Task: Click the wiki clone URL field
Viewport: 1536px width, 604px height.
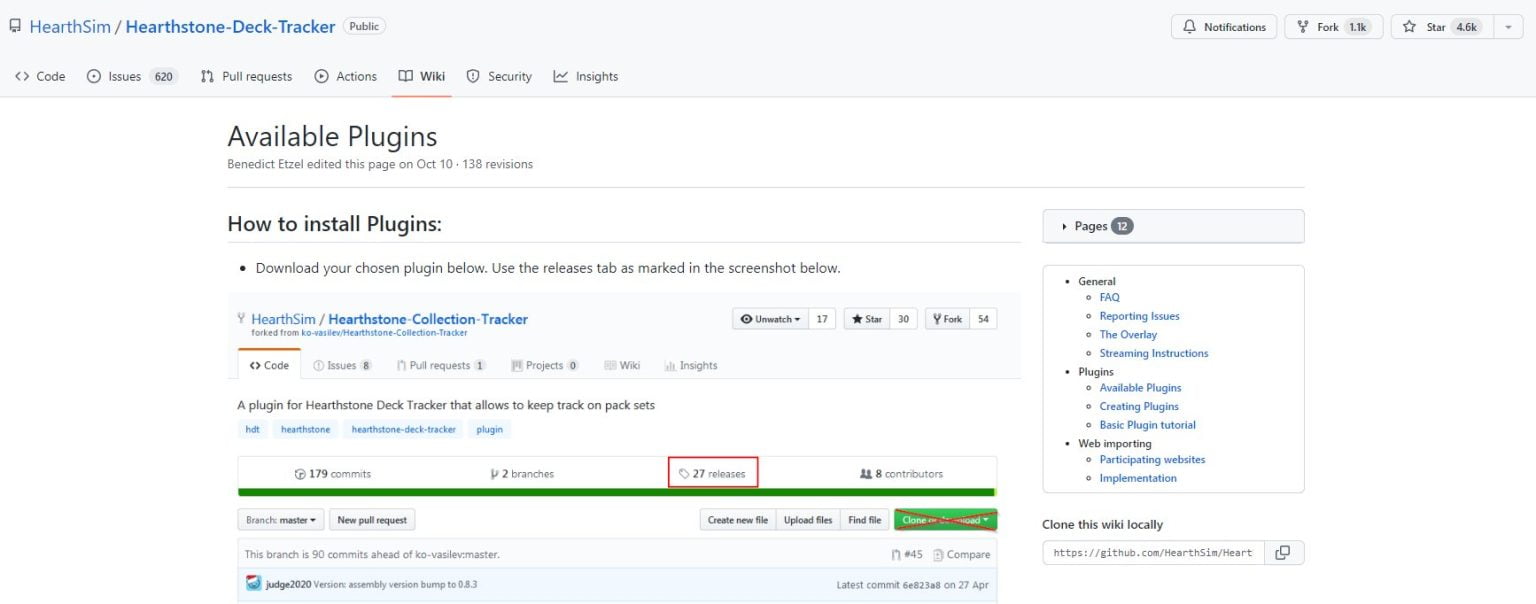Action: click(1153, 553)
